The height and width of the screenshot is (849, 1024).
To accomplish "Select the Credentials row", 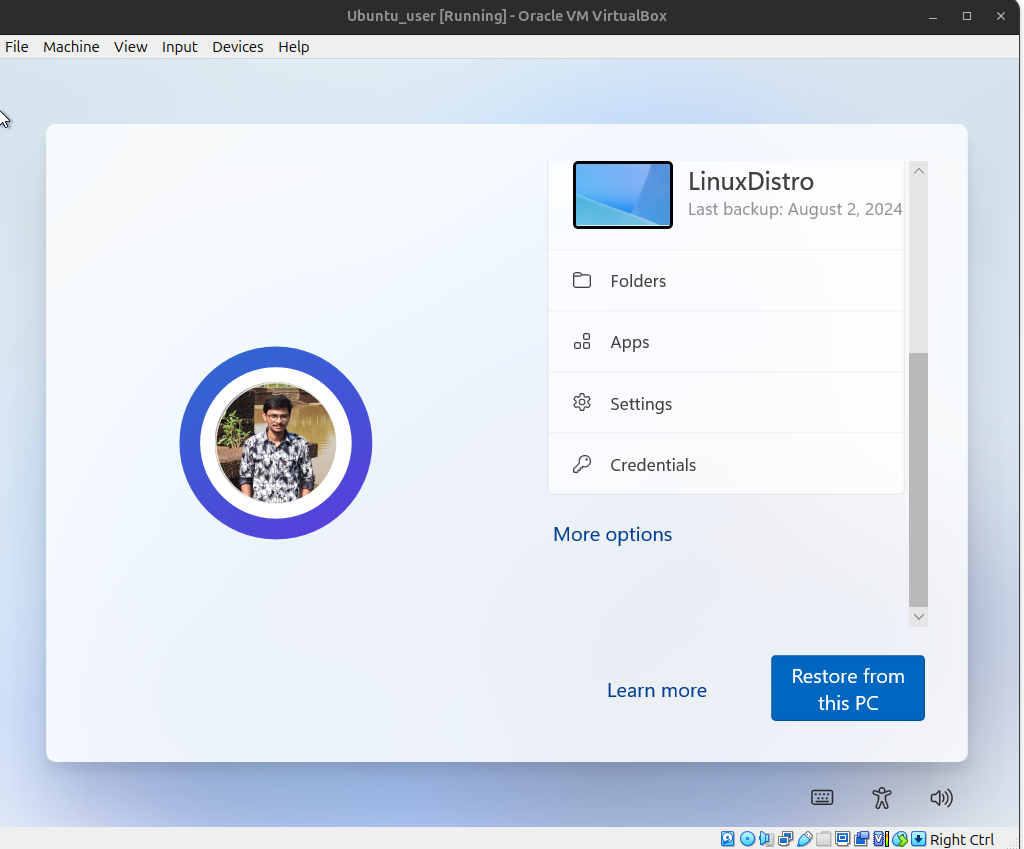I will (726, 464).
